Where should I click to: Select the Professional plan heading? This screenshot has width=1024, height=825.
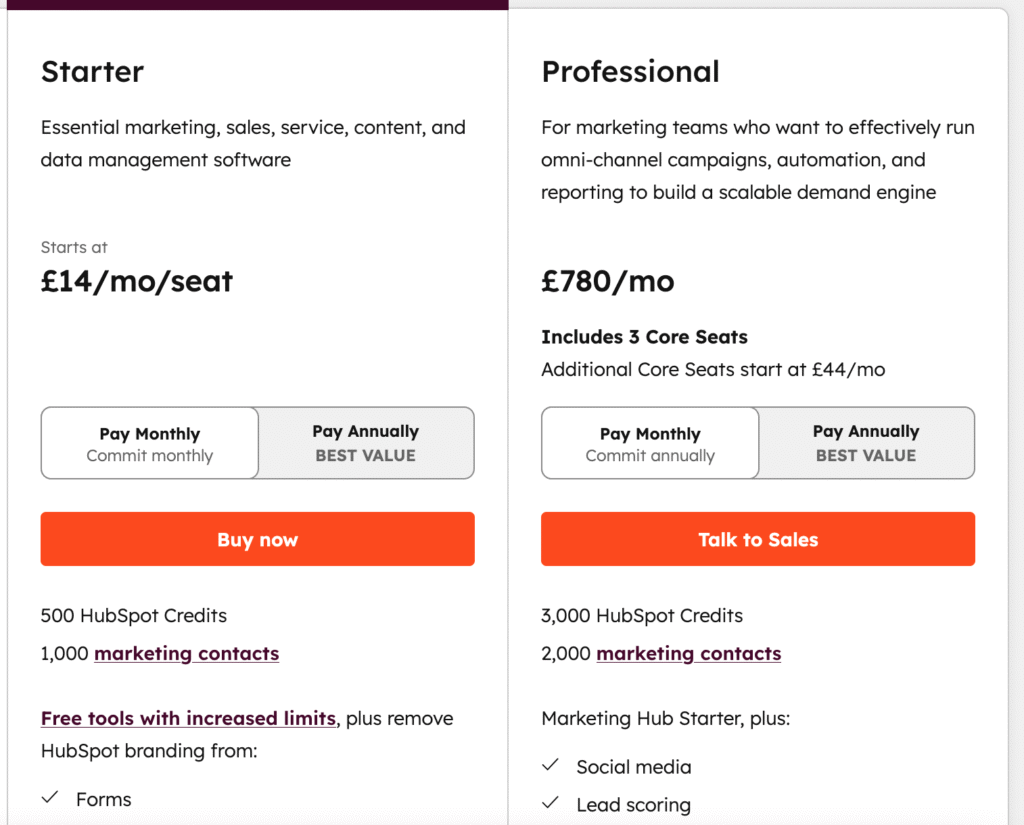[x=631, y=71]
